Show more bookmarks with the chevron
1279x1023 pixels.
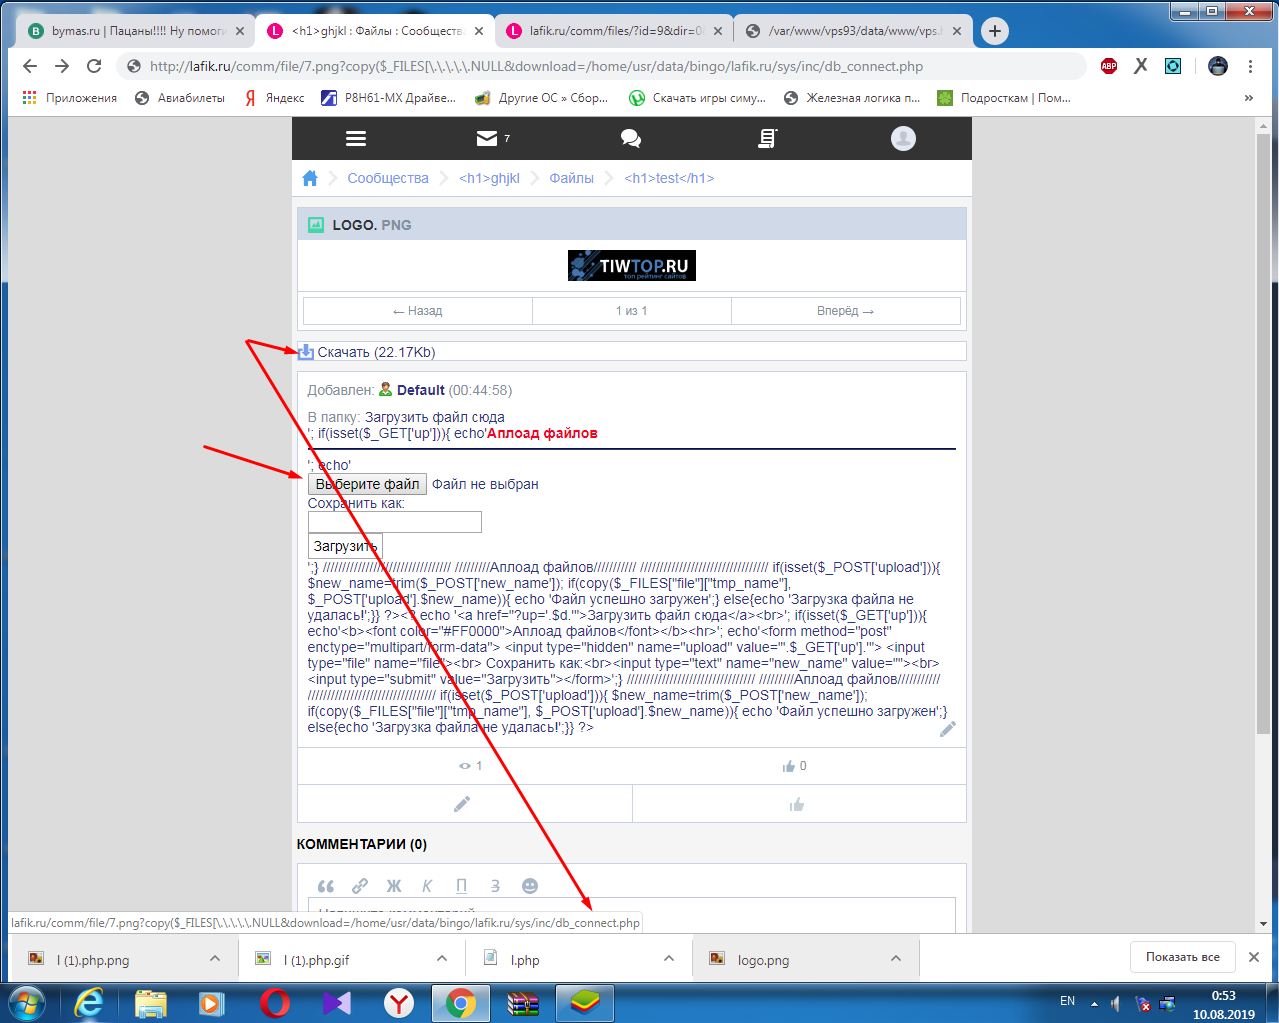pos(1248,98)
